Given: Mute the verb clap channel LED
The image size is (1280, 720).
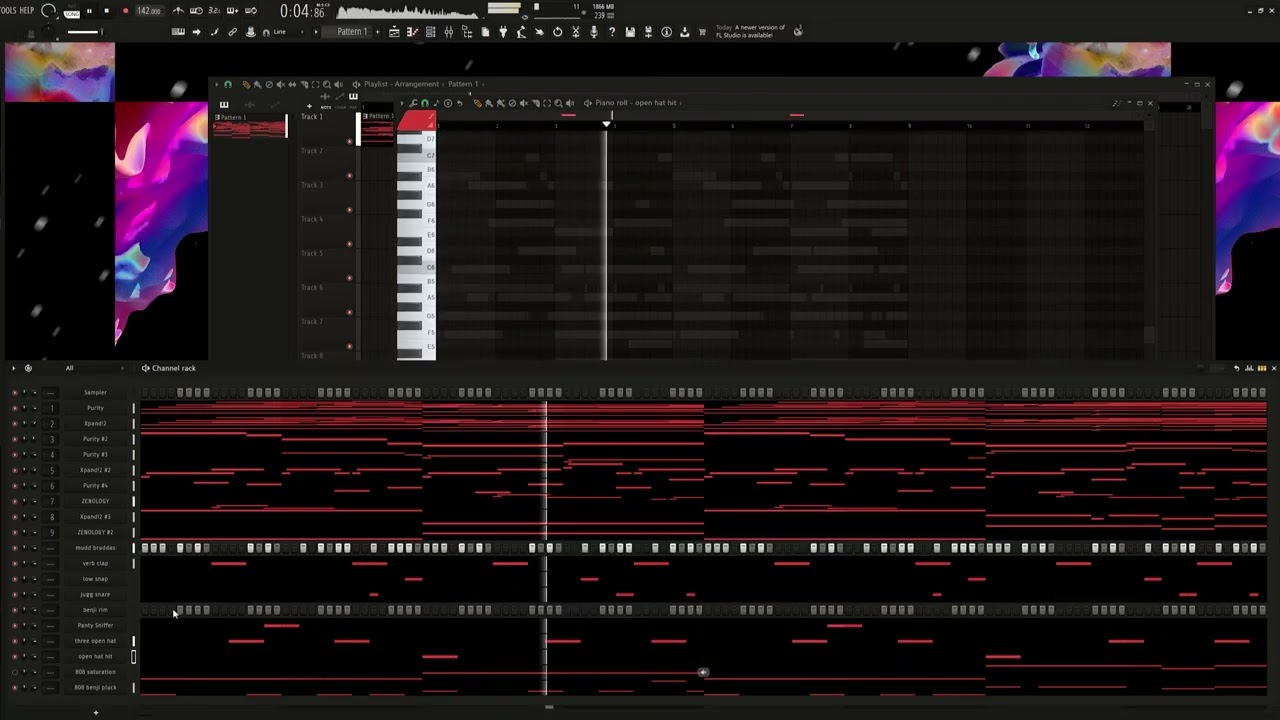Looking at the screenshot, I should (x=14, y=563).
